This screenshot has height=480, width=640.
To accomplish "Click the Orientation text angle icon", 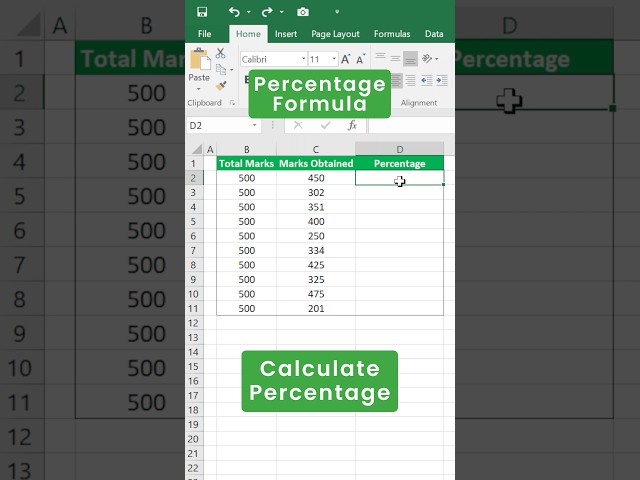I will [427, 59].
